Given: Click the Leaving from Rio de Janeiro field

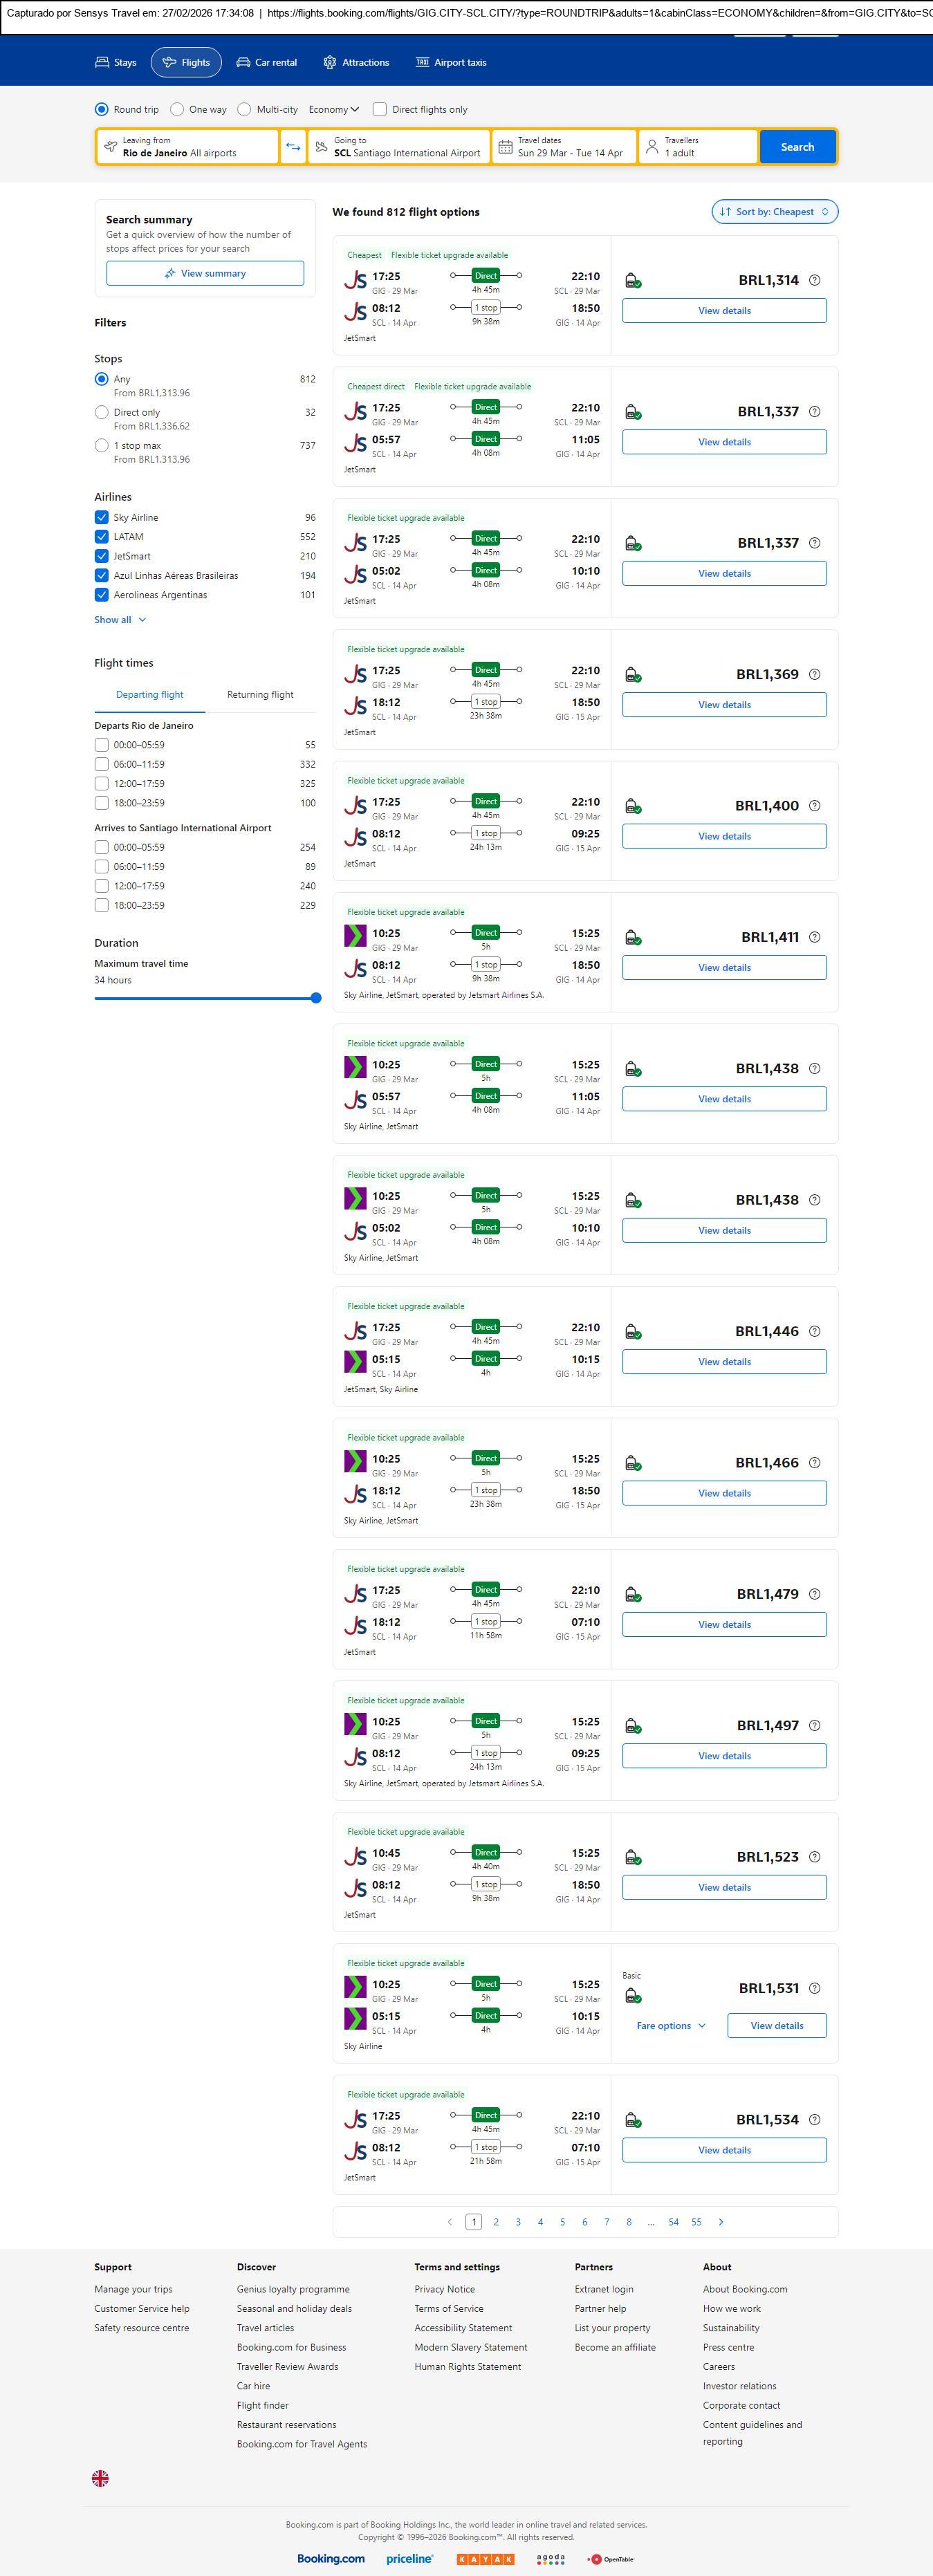Looking at the screenshot, I should [x=187, y=147].
